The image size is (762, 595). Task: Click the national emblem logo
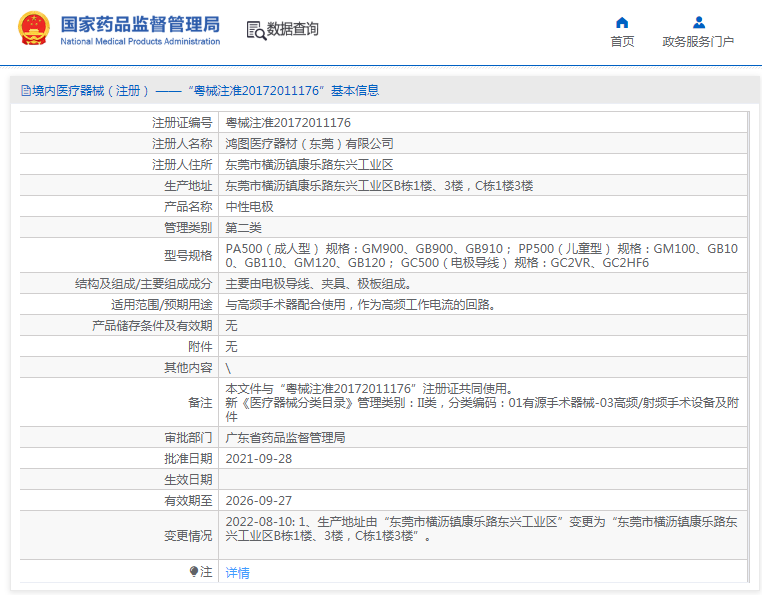34,28
